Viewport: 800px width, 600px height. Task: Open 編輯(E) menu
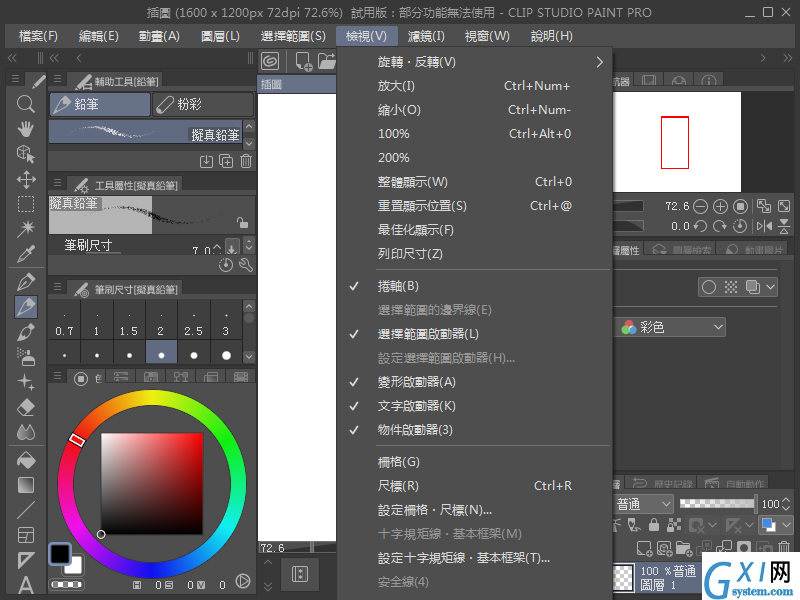pyautogui.click(x=98, y=36)
